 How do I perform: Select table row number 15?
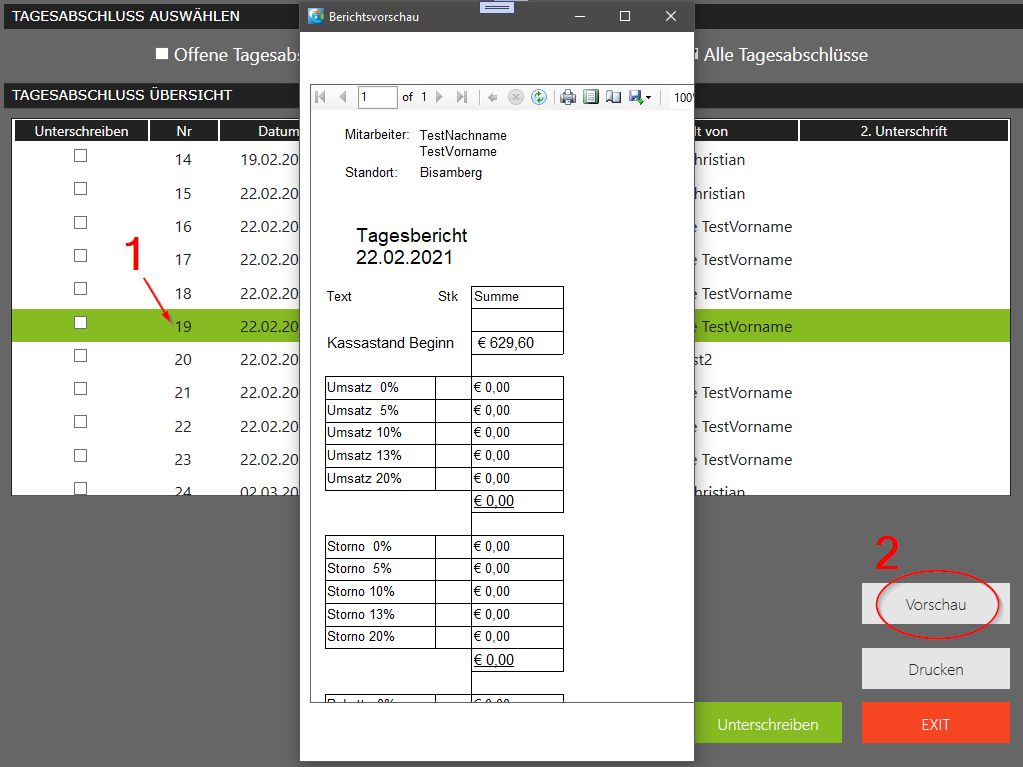[183, 194]
